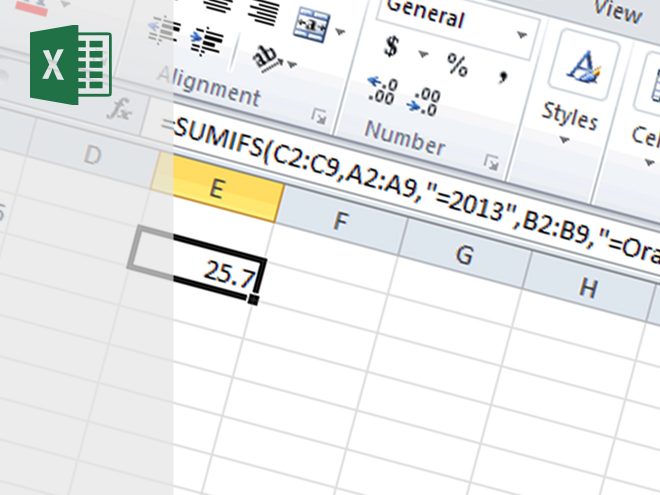Open the General number format dropdown
Screen dimensions: 660x495
(521, 35)
